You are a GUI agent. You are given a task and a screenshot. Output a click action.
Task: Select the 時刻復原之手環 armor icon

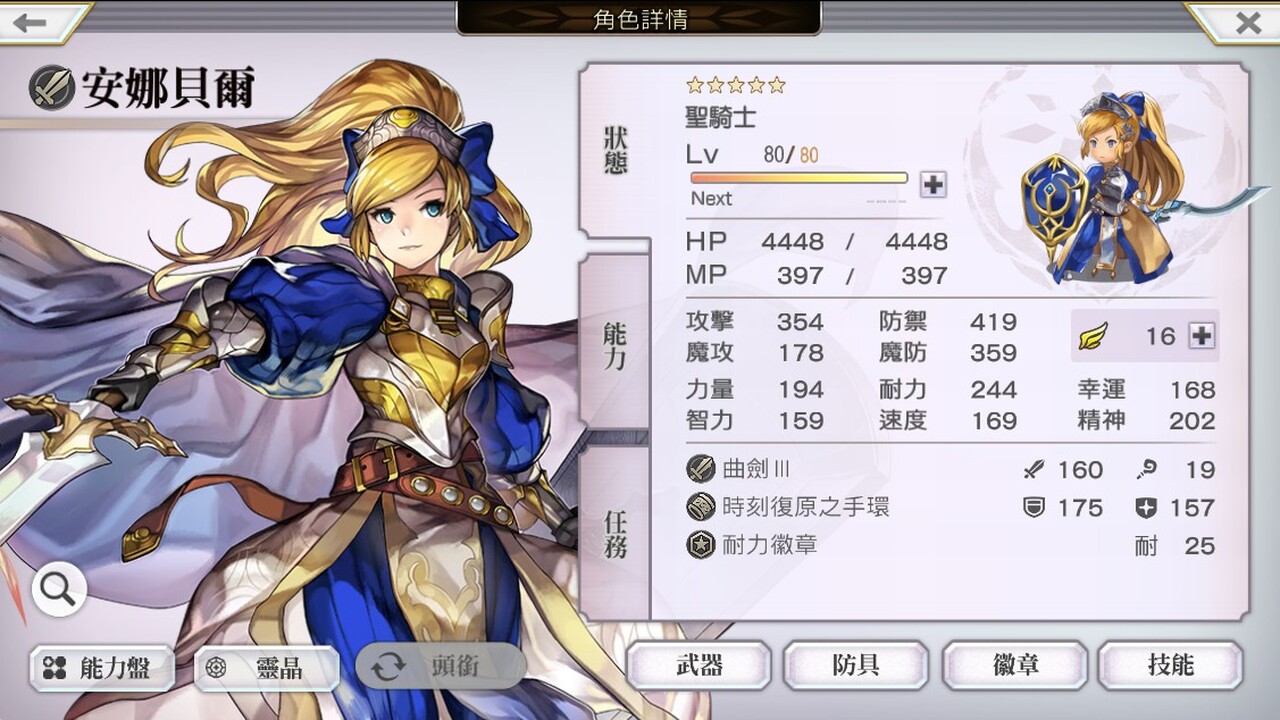click(x=701, y=507)
